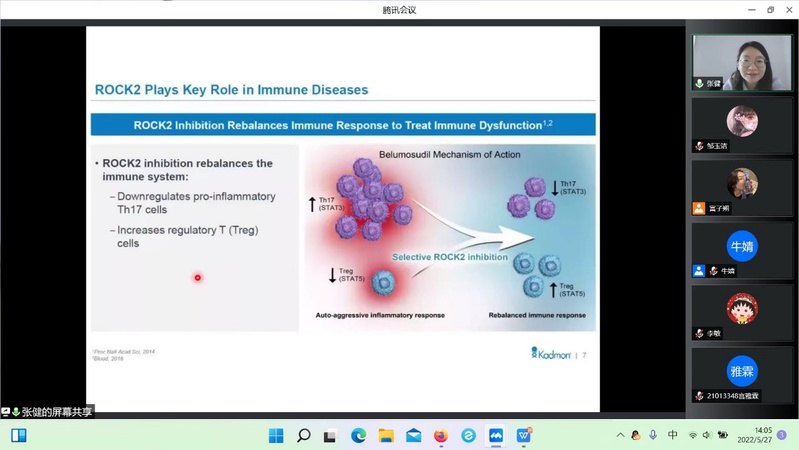The image size is (799, 450).
Task: Open the Windows Start menu
Action: [276, 435]
